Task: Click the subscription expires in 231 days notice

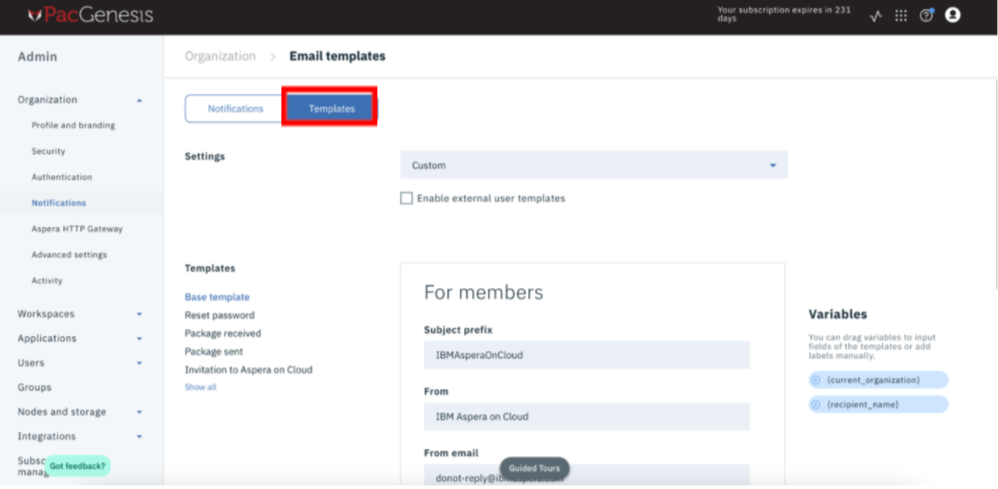Action: [x=784, y=14]
